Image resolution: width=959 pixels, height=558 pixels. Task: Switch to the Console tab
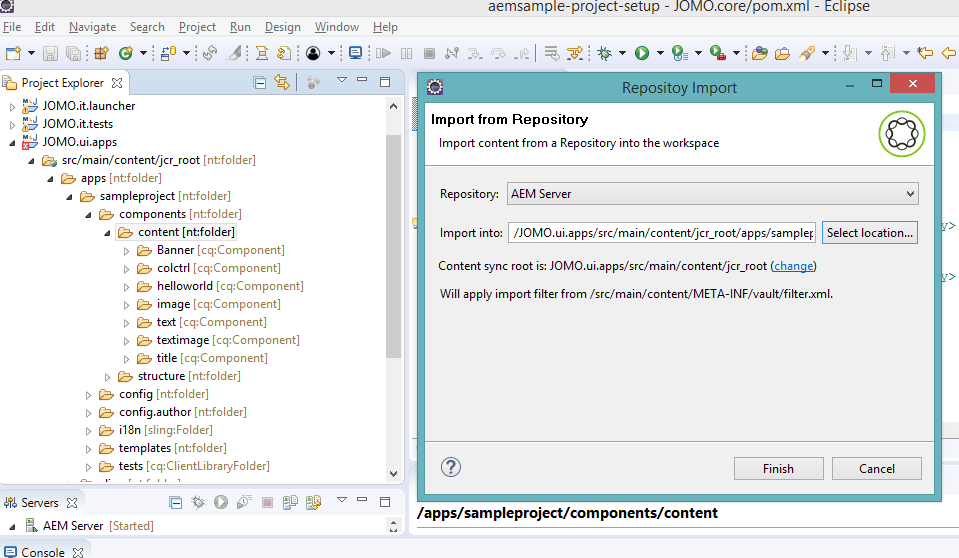pyautogui.click(x=43, y=552)
